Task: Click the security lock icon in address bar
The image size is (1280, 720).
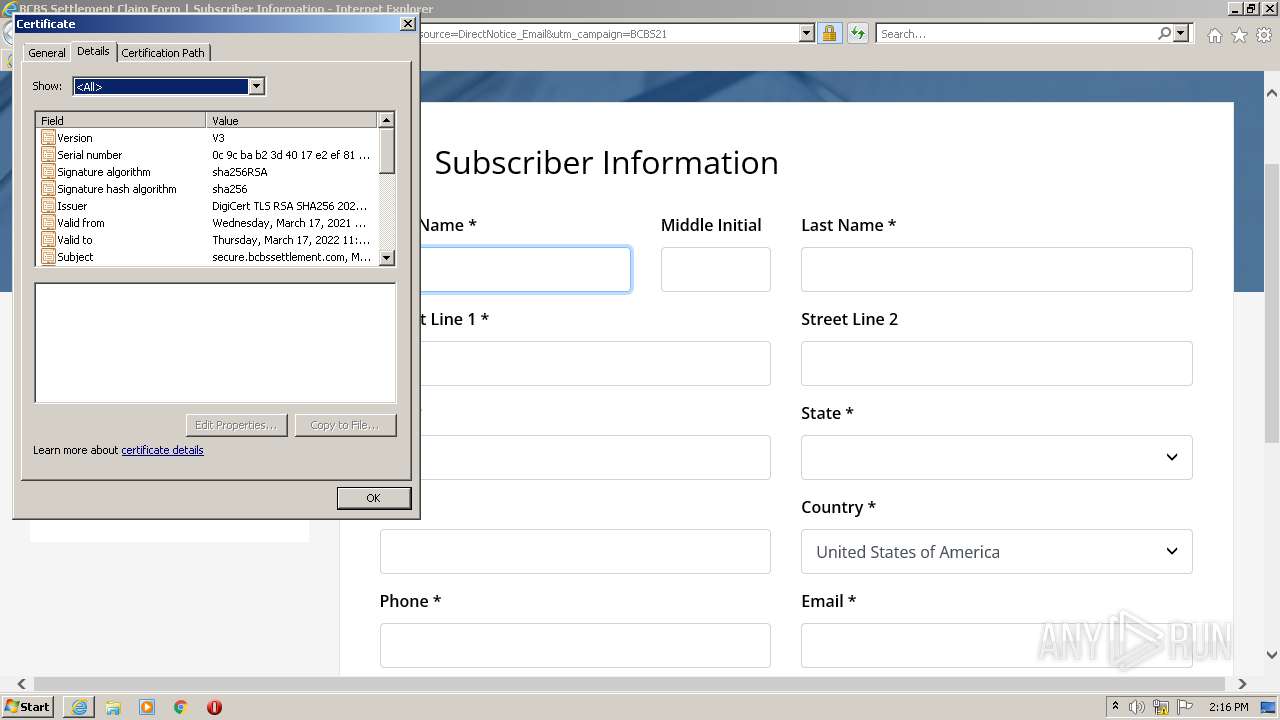Action: pos(829,33)
